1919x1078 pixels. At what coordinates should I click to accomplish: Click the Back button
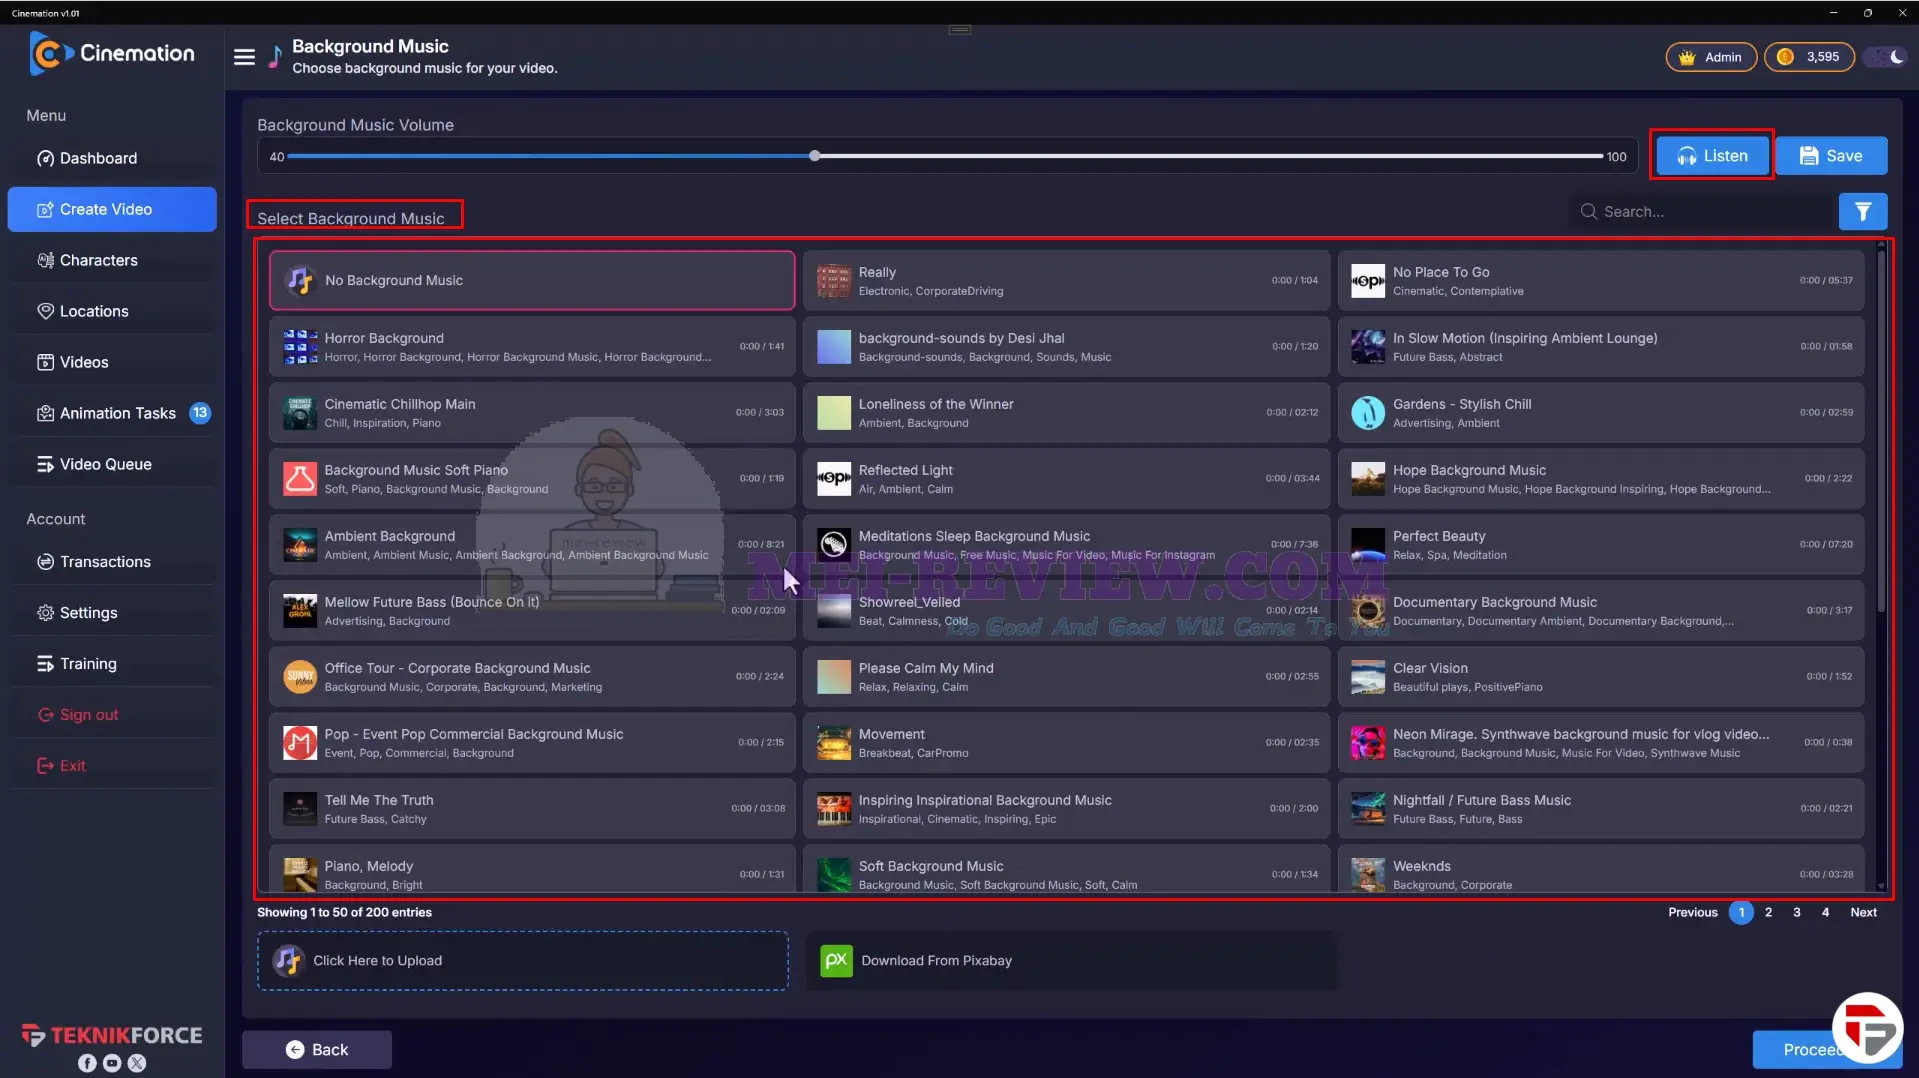(x=316, y=1049)
